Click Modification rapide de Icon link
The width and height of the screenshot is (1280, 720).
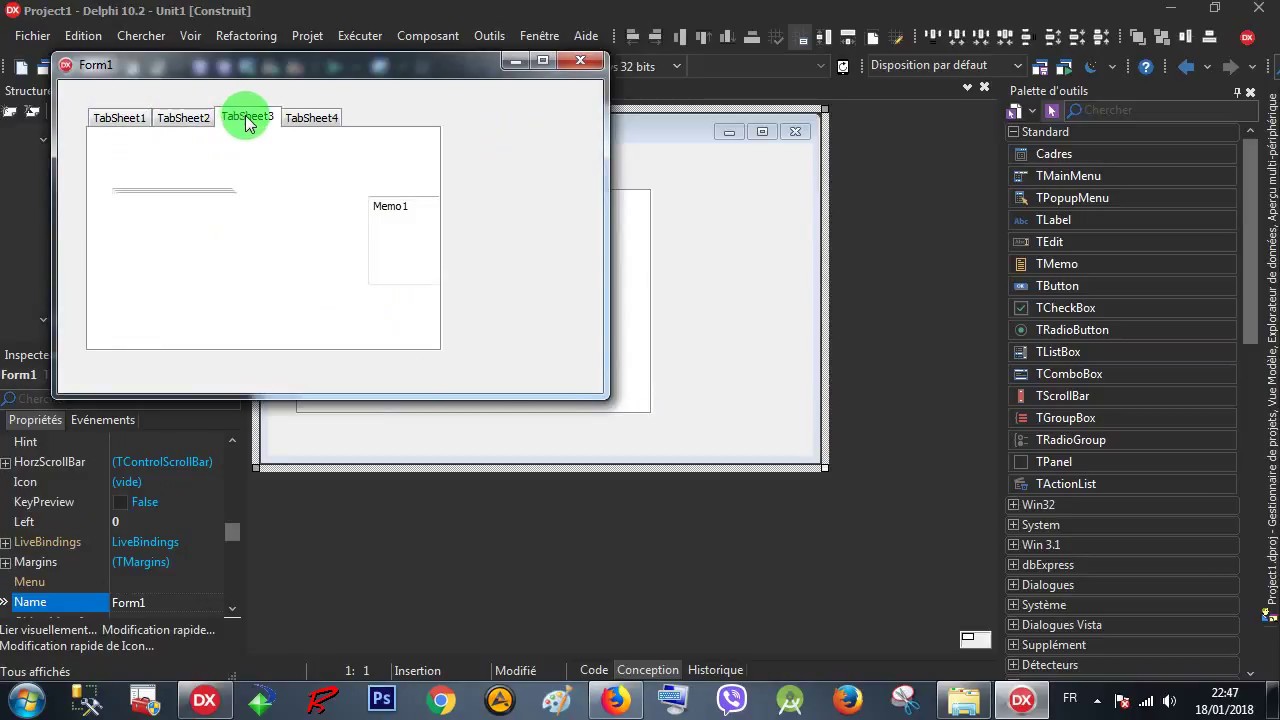[x=77, y=646]
